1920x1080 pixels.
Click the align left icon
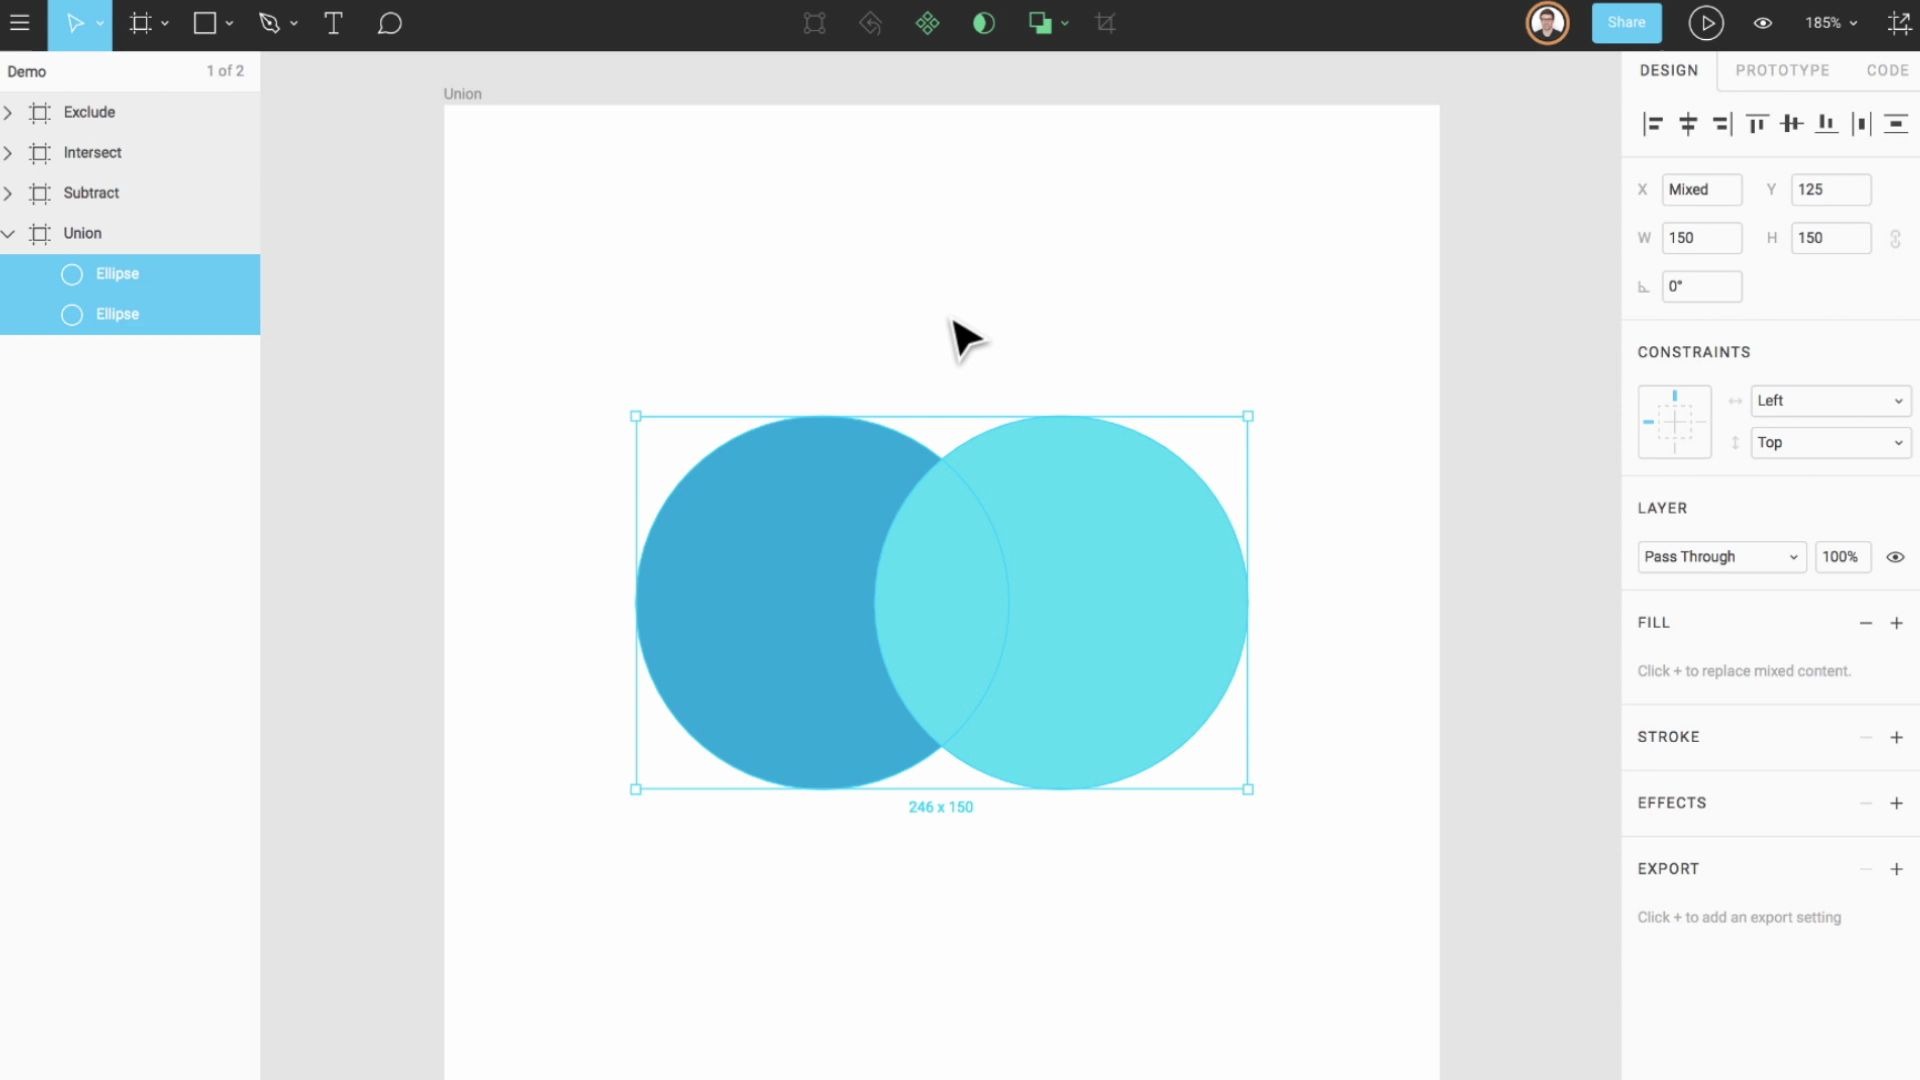pos(1654,123)
